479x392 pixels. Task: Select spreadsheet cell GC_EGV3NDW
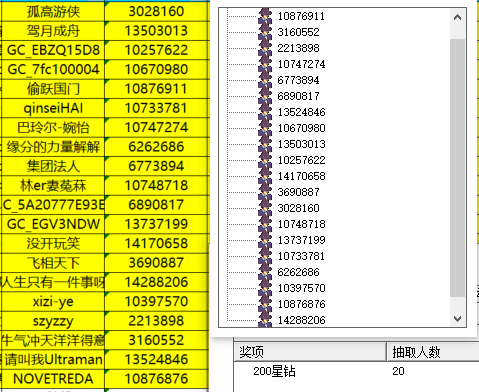(x=53, y=224)
